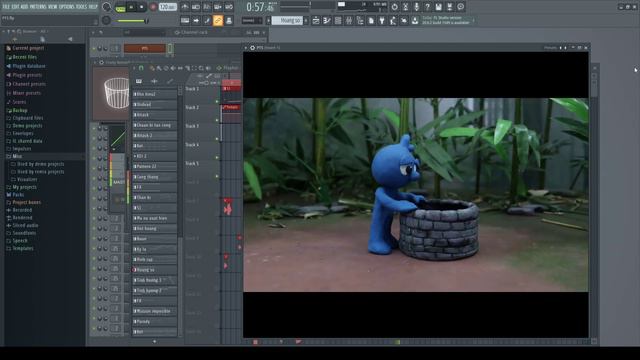Mute Track 2 in playlist
Screen dimensions: 640x360
[217, 120]
